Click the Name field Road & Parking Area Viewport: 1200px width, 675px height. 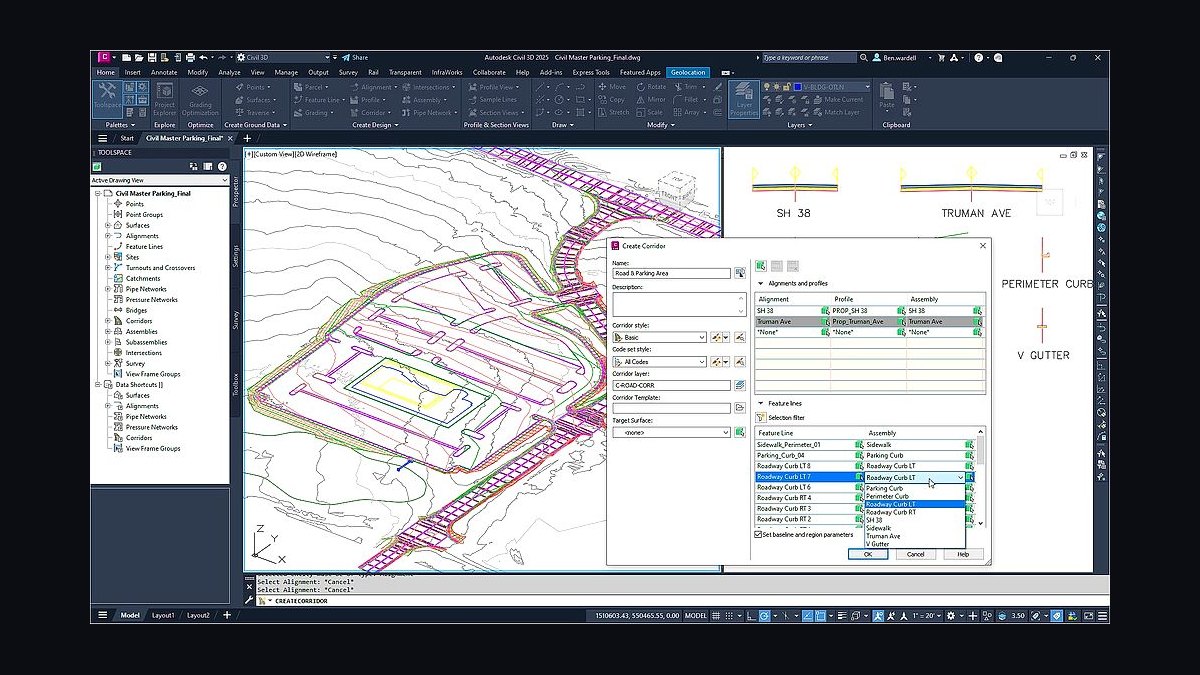(672, 273)
